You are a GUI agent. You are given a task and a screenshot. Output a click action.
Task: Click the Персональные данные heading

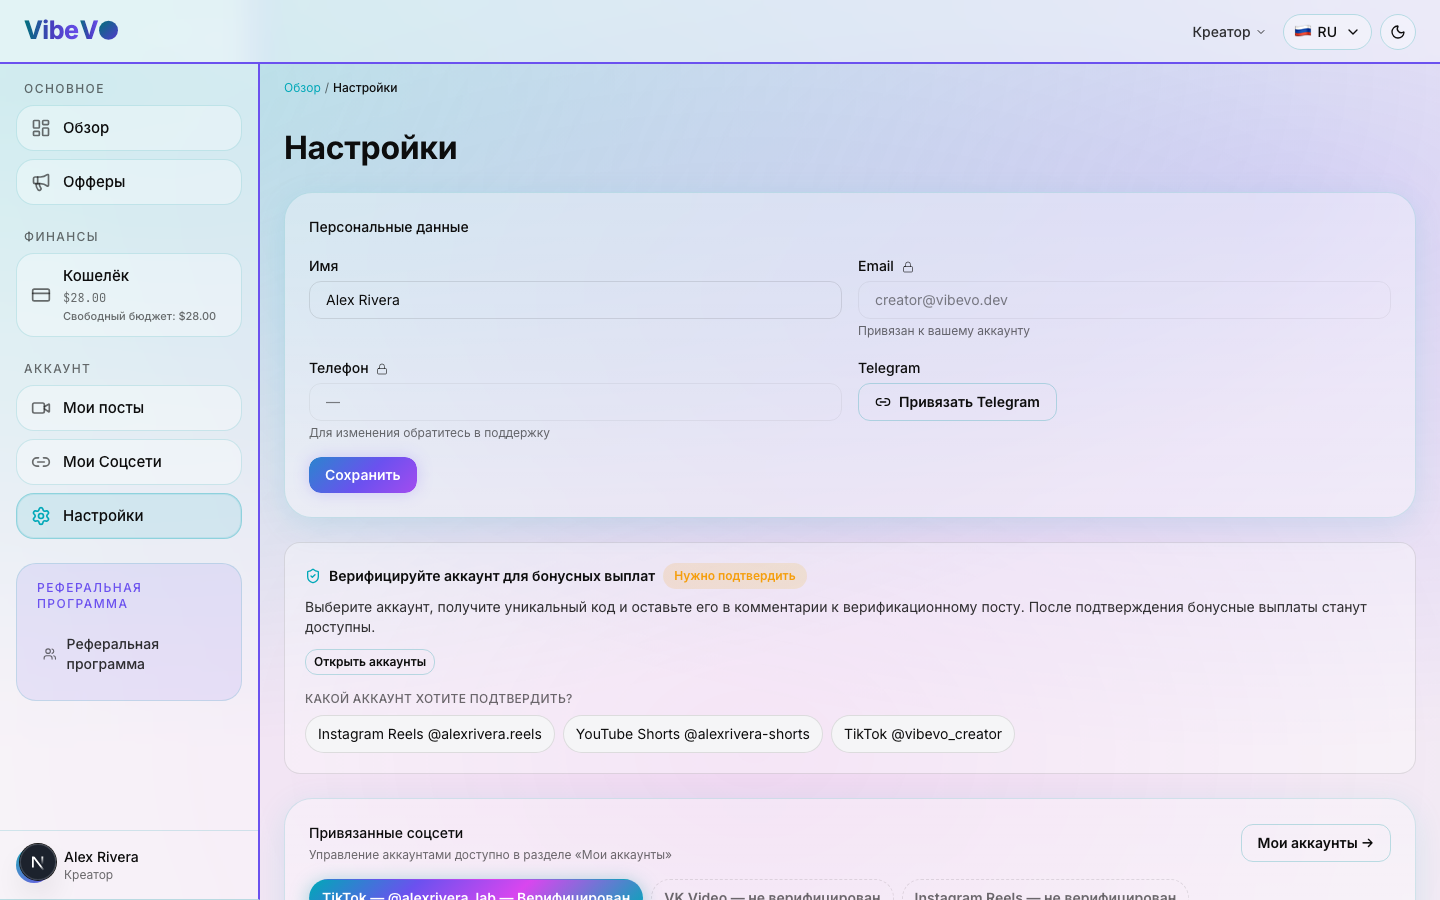point(389,227)
